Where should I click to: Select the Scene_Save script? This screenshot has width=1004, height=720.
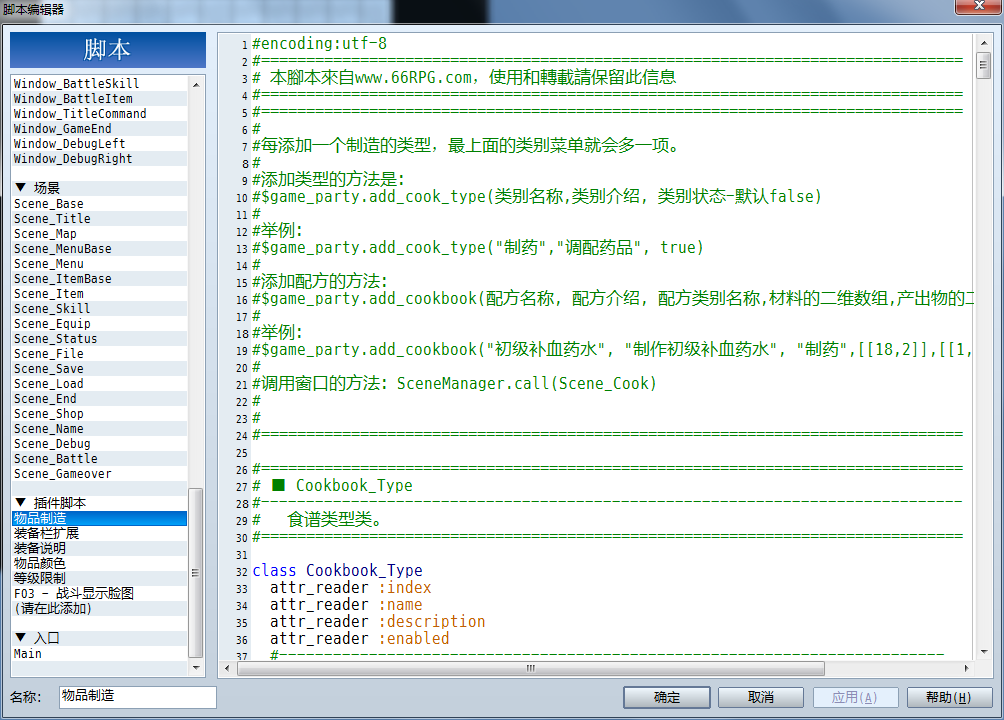tap(99, 368)
